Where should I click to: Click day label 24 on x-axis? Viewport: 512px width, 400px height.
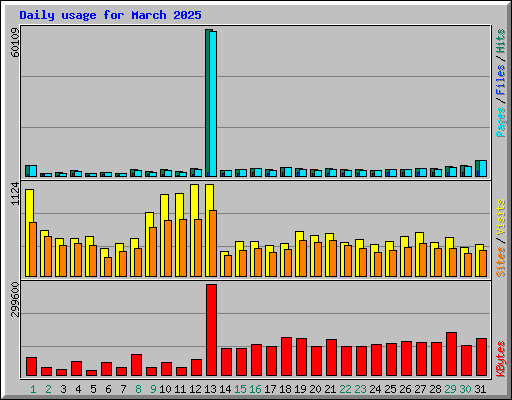coord(375,389)
